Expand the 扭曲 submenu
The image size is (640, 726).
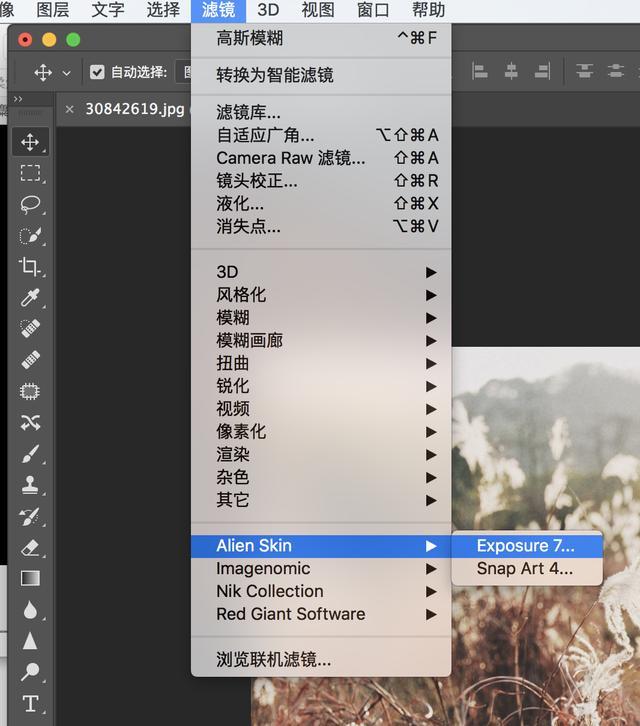tap(321, 363)
